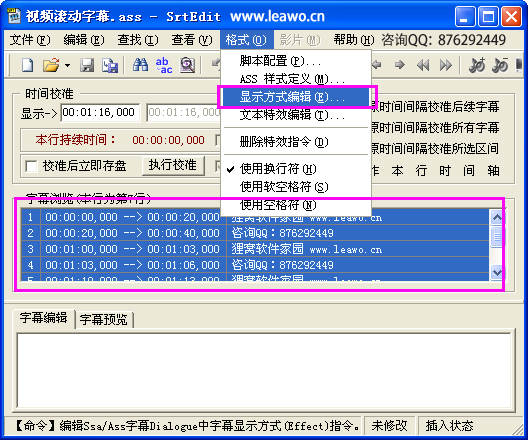The height and width of the screenshot is (440, 528).
Task: Click subtitle list scroll up arrow
Action: point(497,217)
